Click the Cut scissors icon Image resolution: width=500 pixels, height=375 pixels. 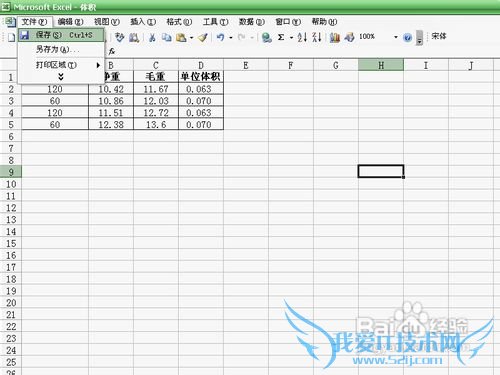click(152, 37)
